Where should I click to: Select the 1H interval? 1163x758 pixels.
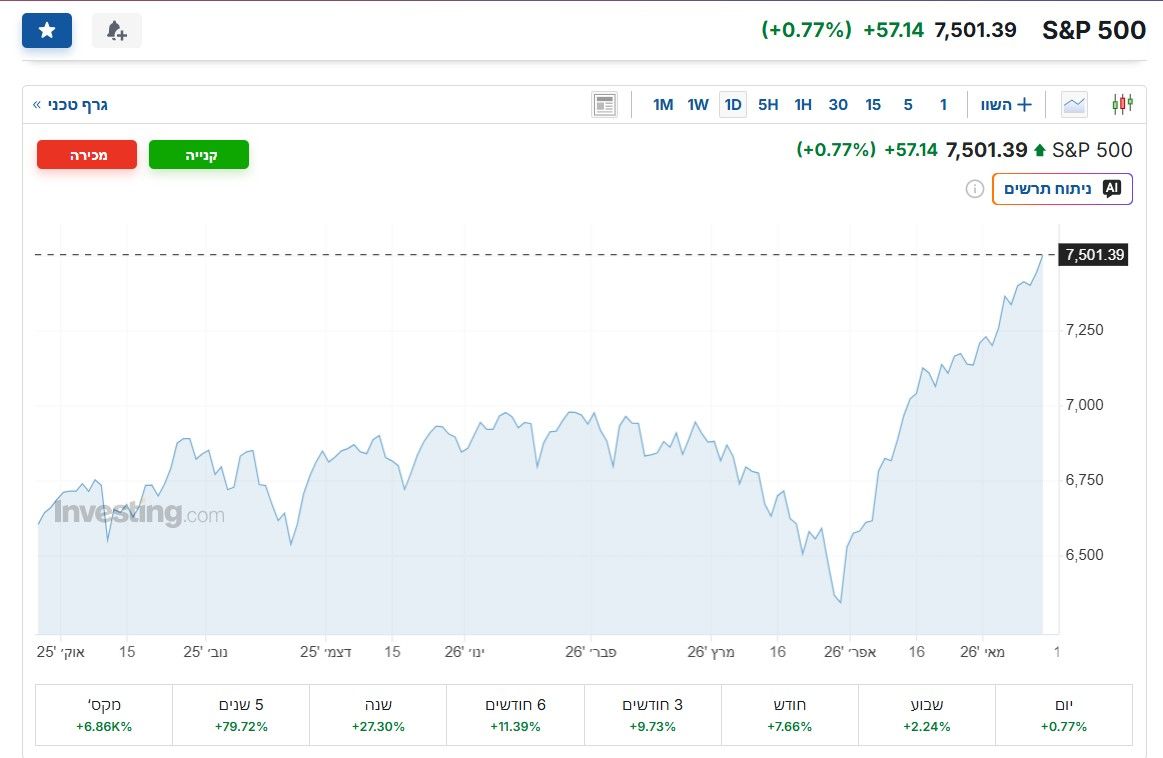pos(803,105)
